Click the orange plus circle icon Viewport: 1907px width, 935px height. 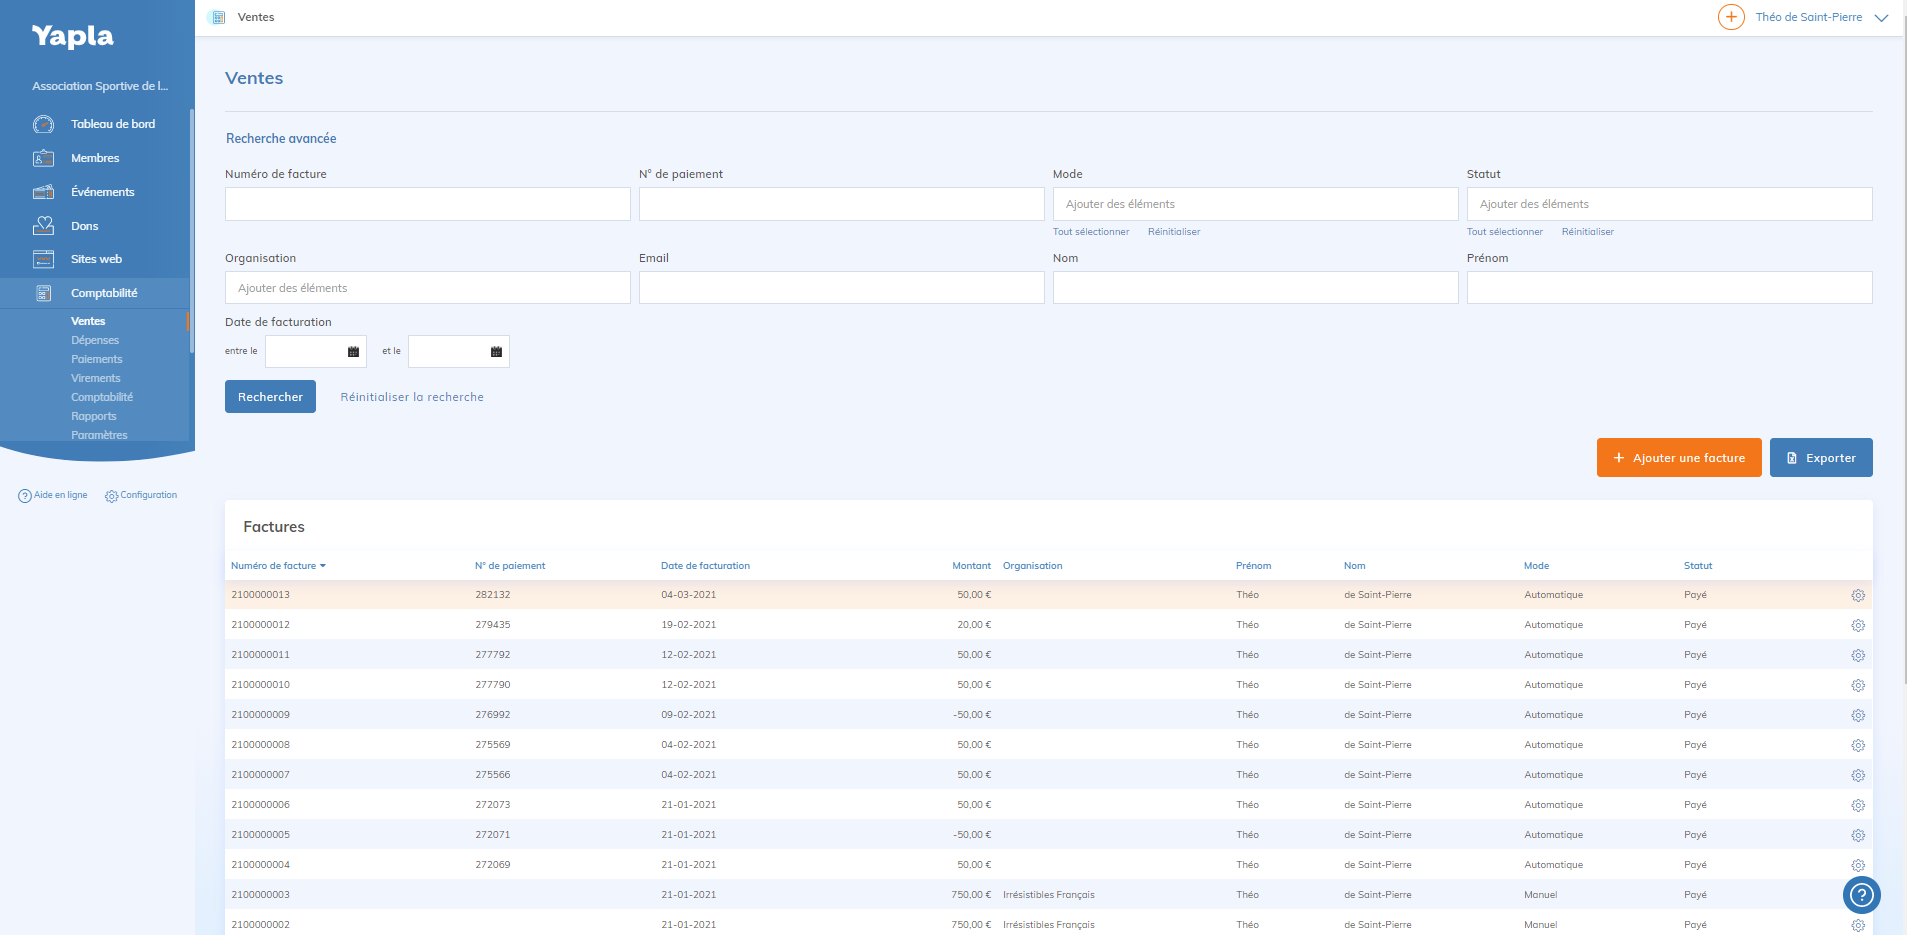point(1730,17)
